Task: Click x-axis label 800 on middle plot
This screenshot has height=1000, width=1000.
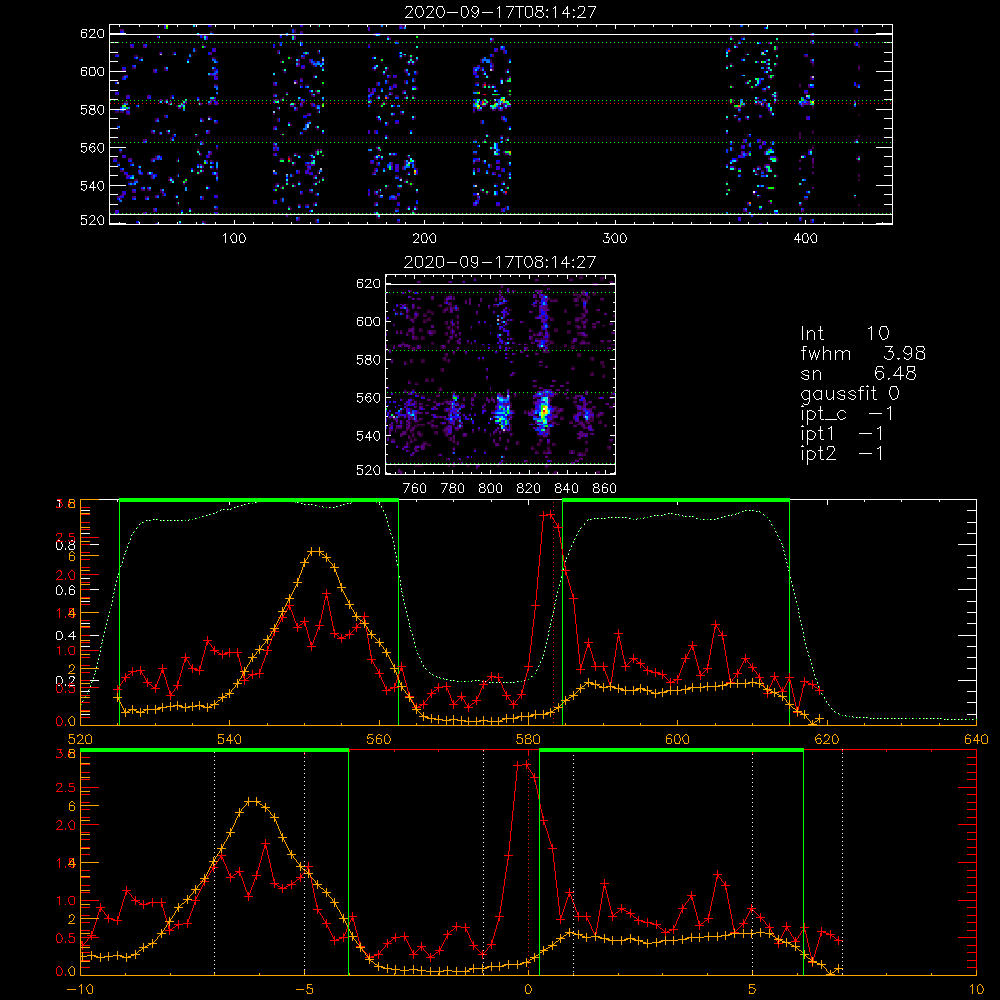Action: click(x=490, y=489)
